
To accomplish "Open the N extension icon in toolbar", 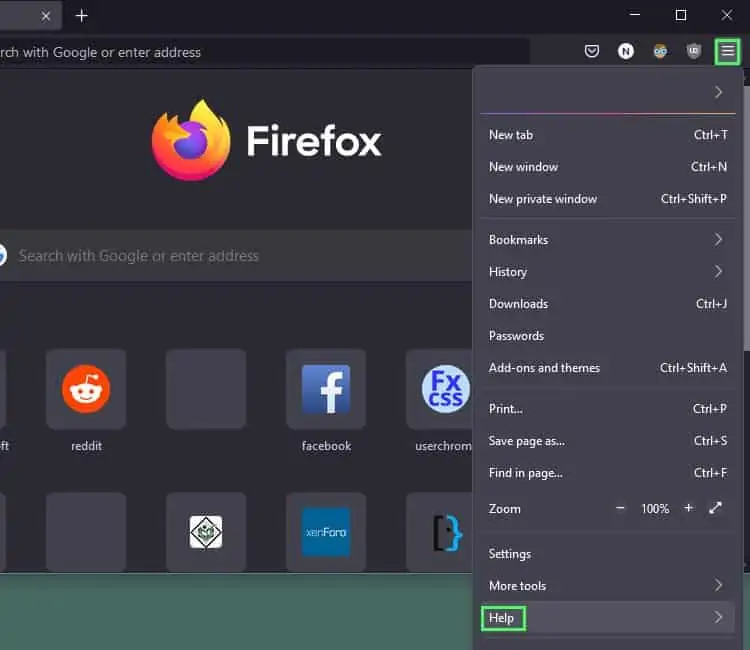I will 626,51.
